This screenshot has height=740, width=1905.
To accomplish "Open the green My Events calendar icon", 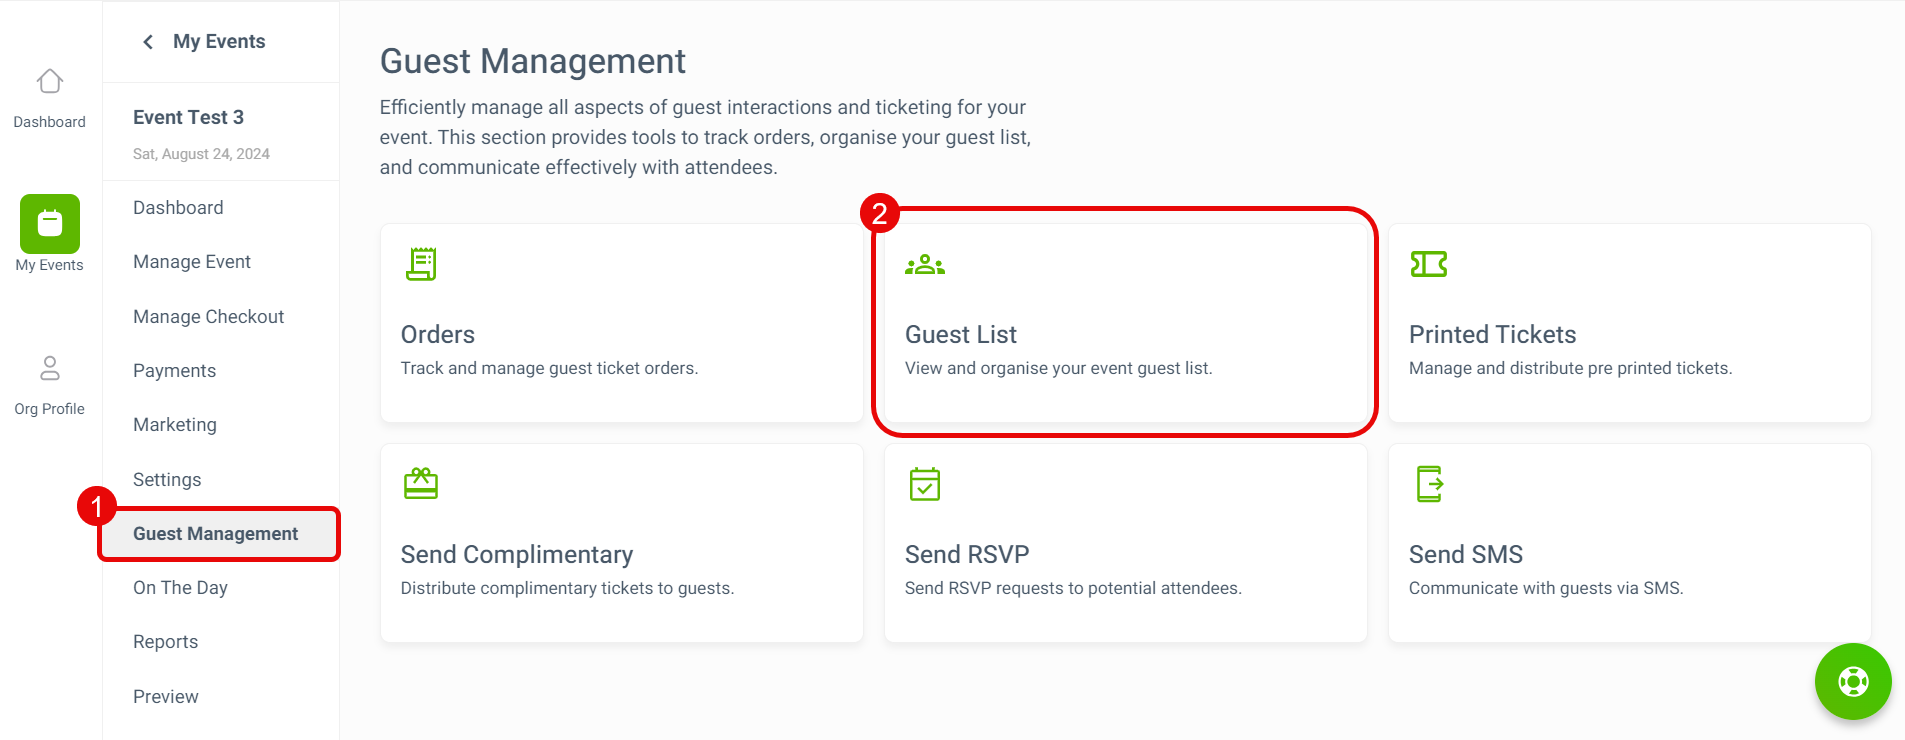I will pos(50,224).
